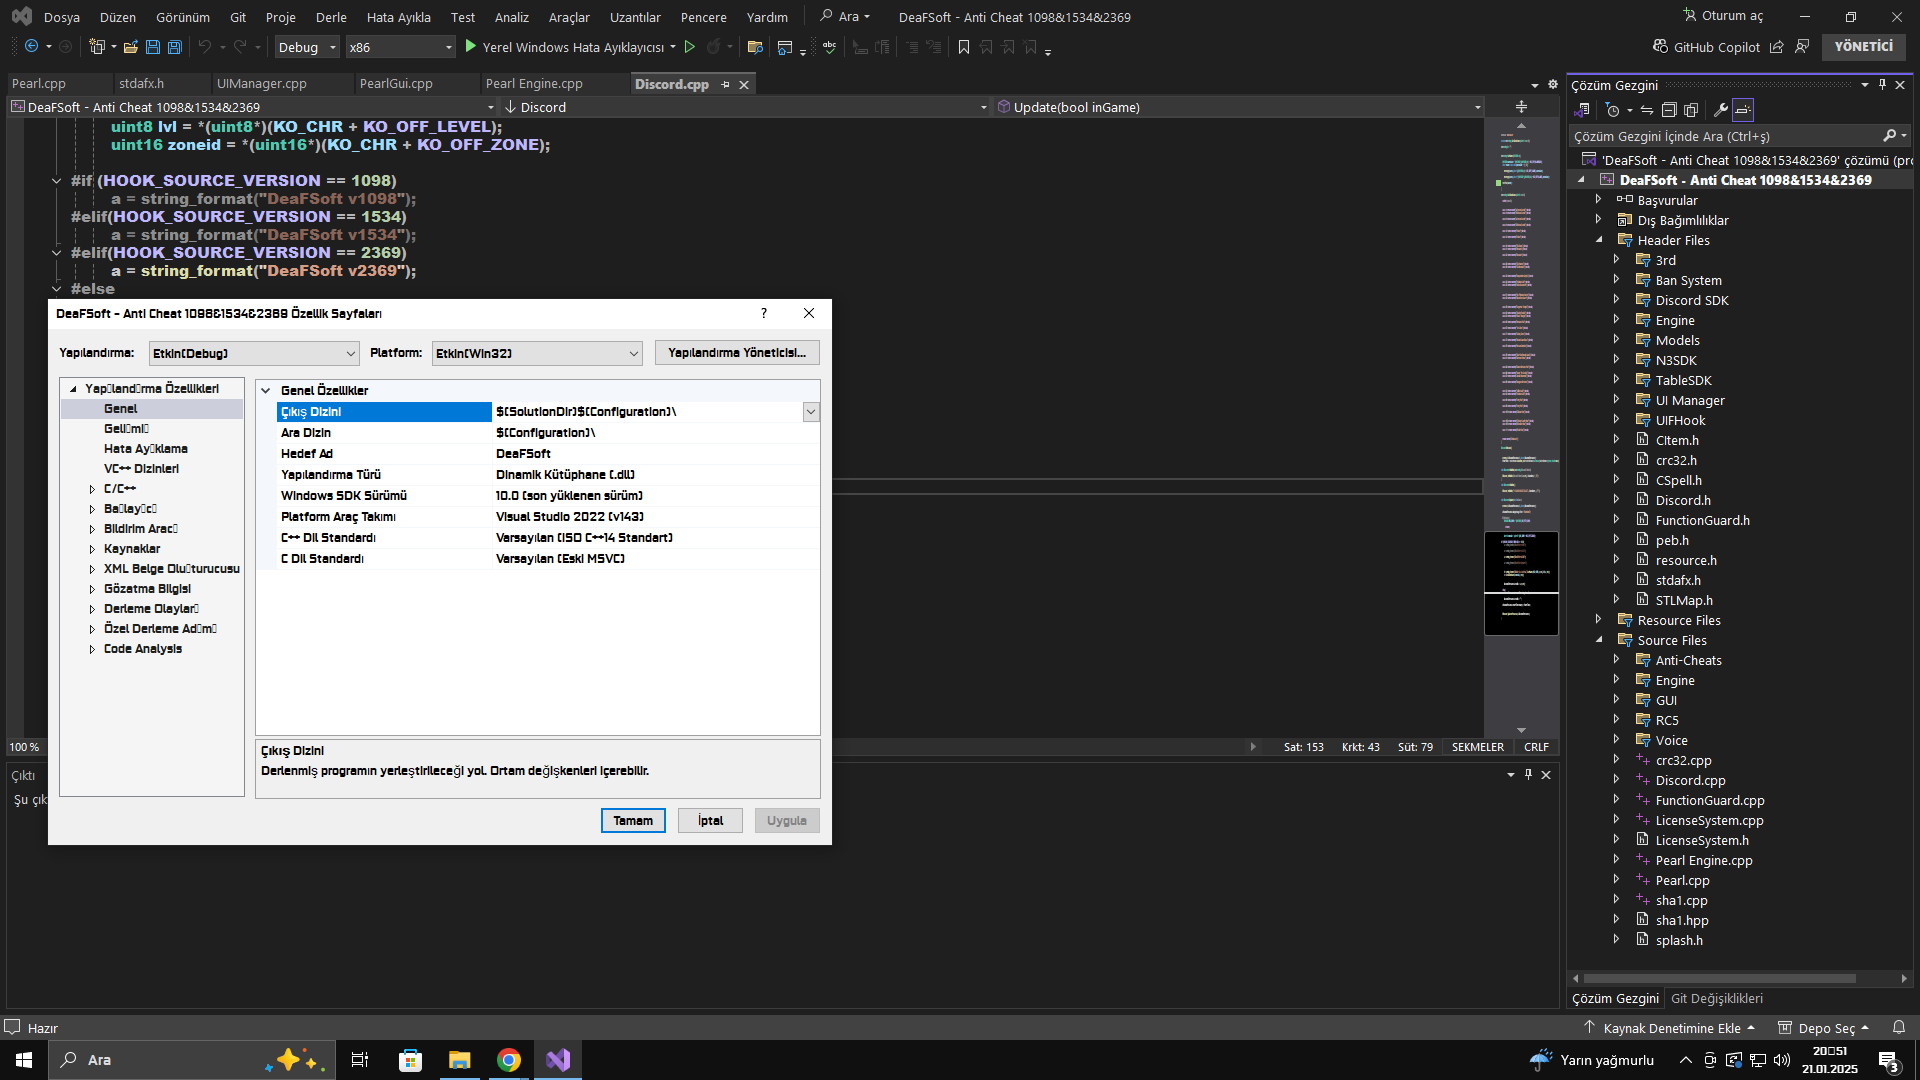Open the Yapılandırma Etkin(Debug) dropdown
The image size is (1920, 1080).
(x=254, y=353)
